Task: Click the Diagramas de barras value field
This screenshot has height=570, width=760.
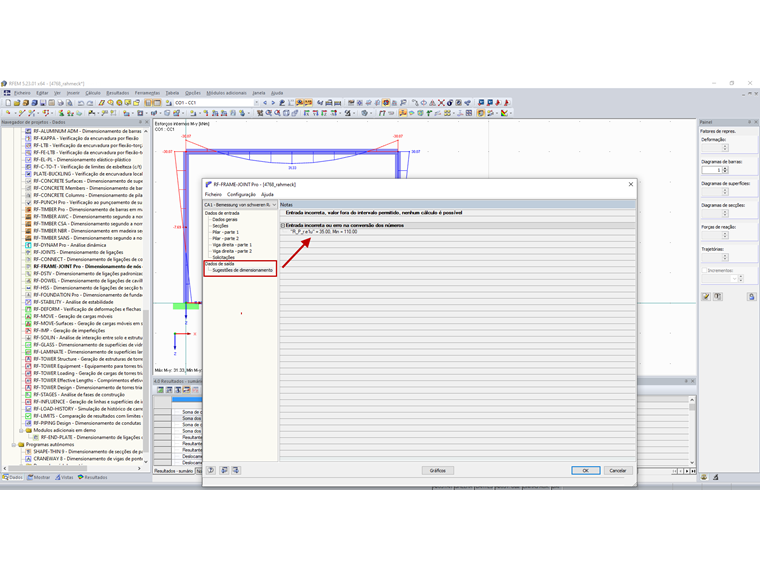Action: (x=712, y=170)
